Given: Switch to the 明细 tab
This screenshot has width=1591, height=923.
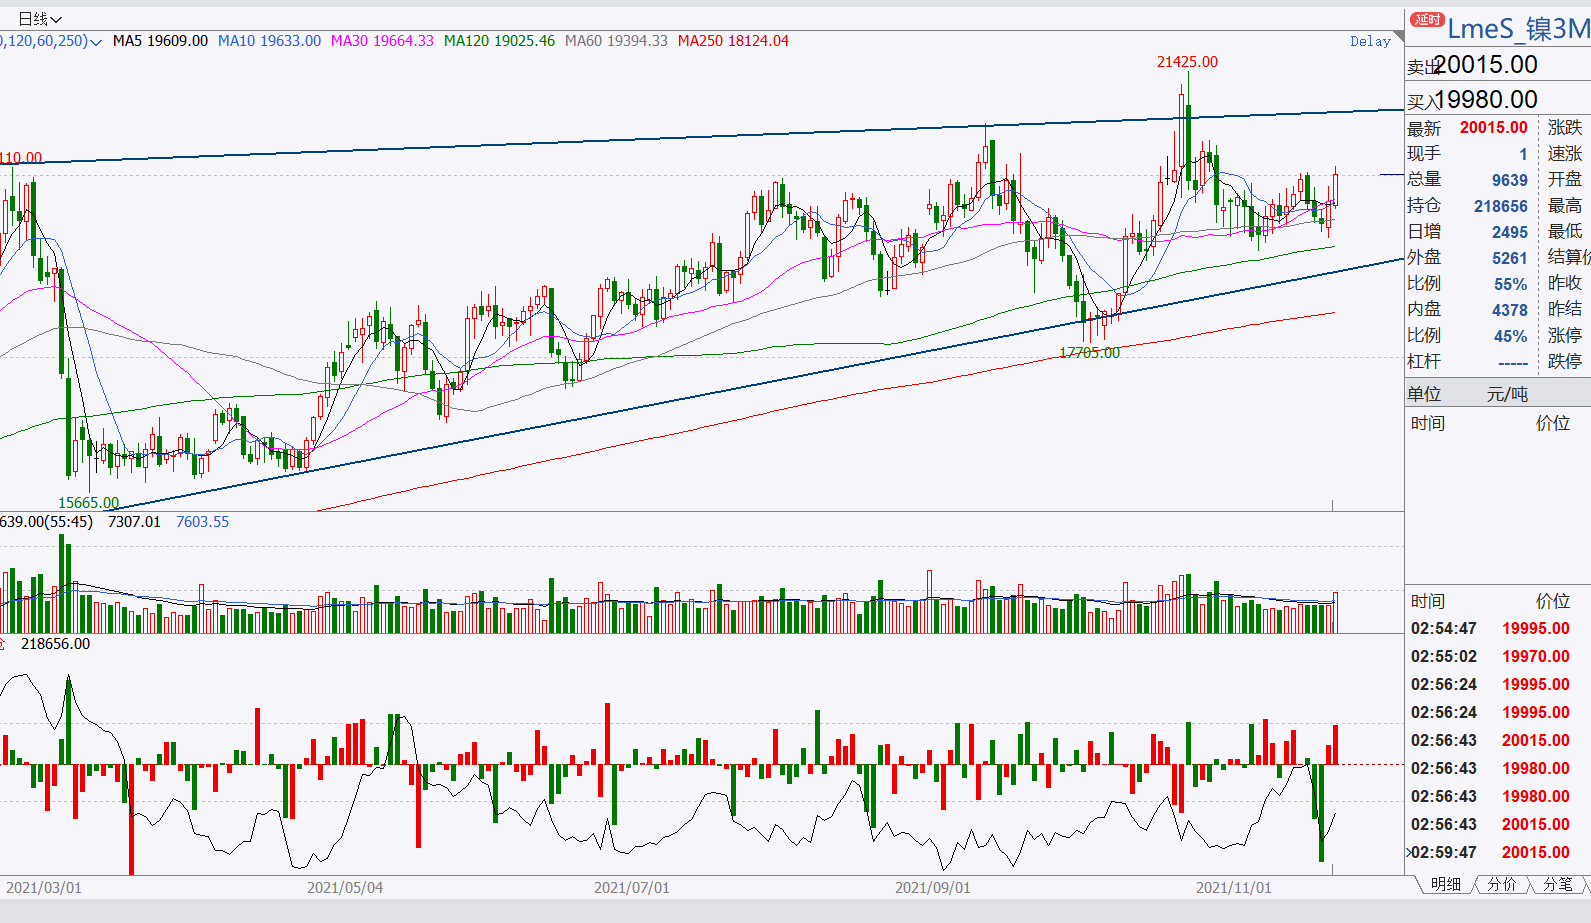Looking at the screenshot, I should 1445,884.
